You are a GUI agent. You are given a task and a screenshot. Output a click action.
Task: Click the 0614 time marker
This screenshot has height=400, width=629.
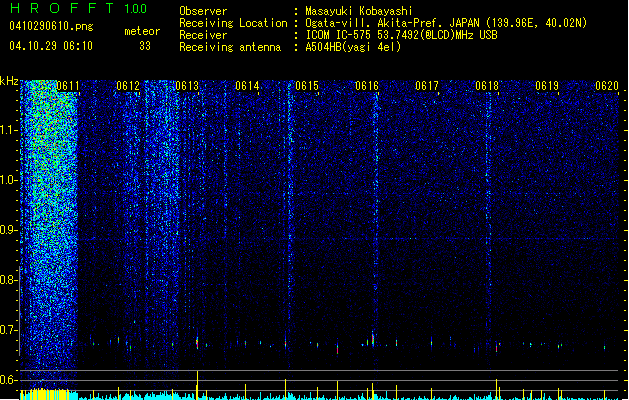click(247, 86)
